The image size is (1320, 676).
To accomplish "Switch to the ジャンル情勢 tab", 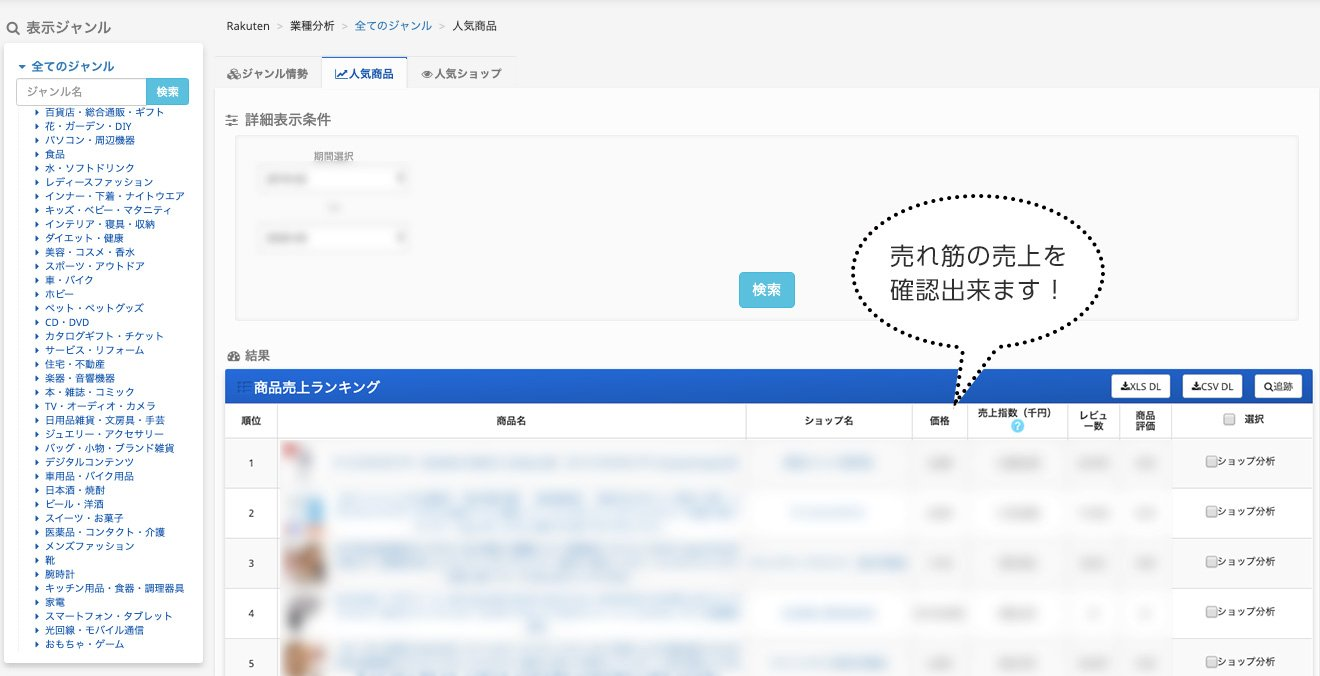I will coord(267,74).
